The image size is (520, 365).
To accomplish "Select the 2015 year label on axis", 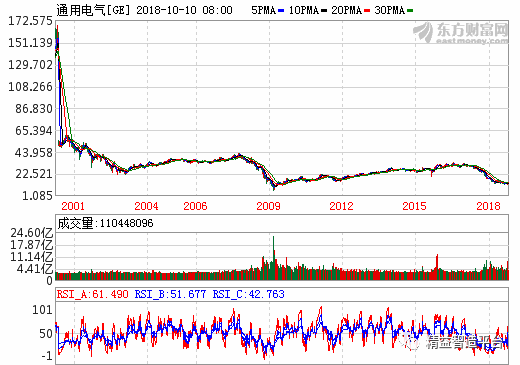I will 414,206.
